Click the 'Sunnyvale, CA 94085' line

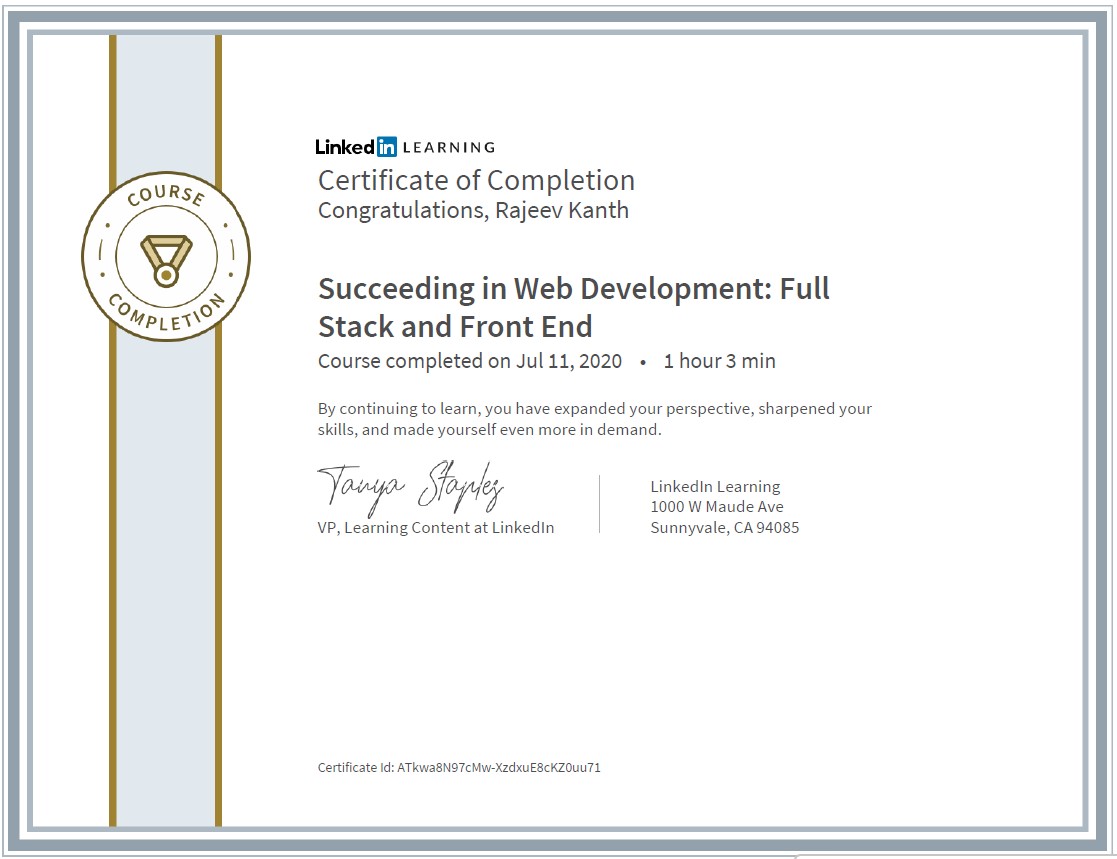[x=724, y=528]
